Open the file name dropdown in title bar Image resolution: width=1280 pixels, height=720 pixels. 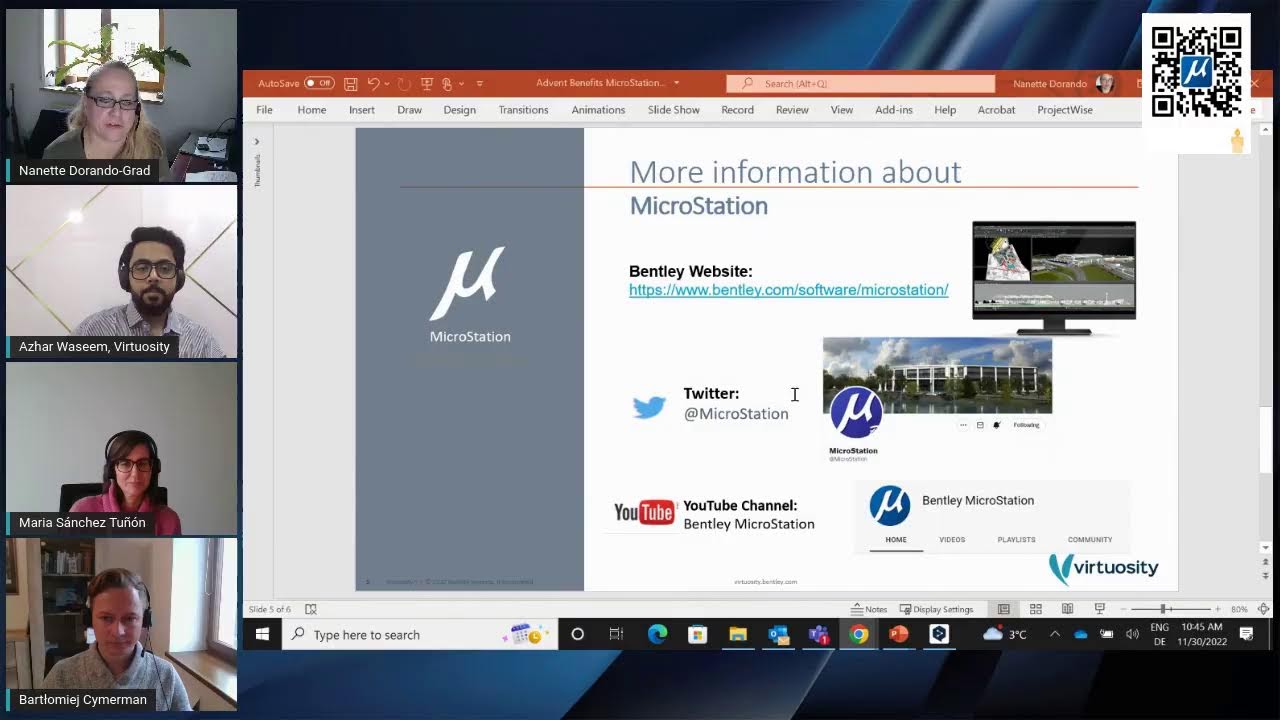[x=677, y=83]
